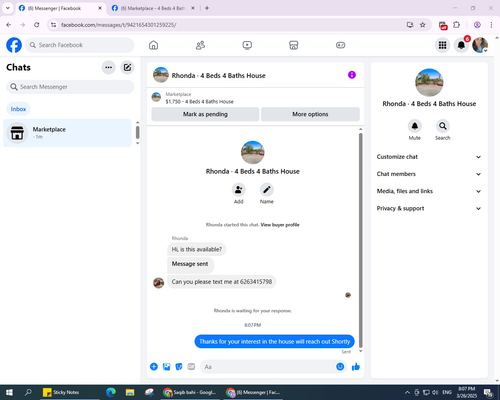The height and width of the screenshot is (400, 500).
Task: Expand Chat members section
Action: point(429,174)
